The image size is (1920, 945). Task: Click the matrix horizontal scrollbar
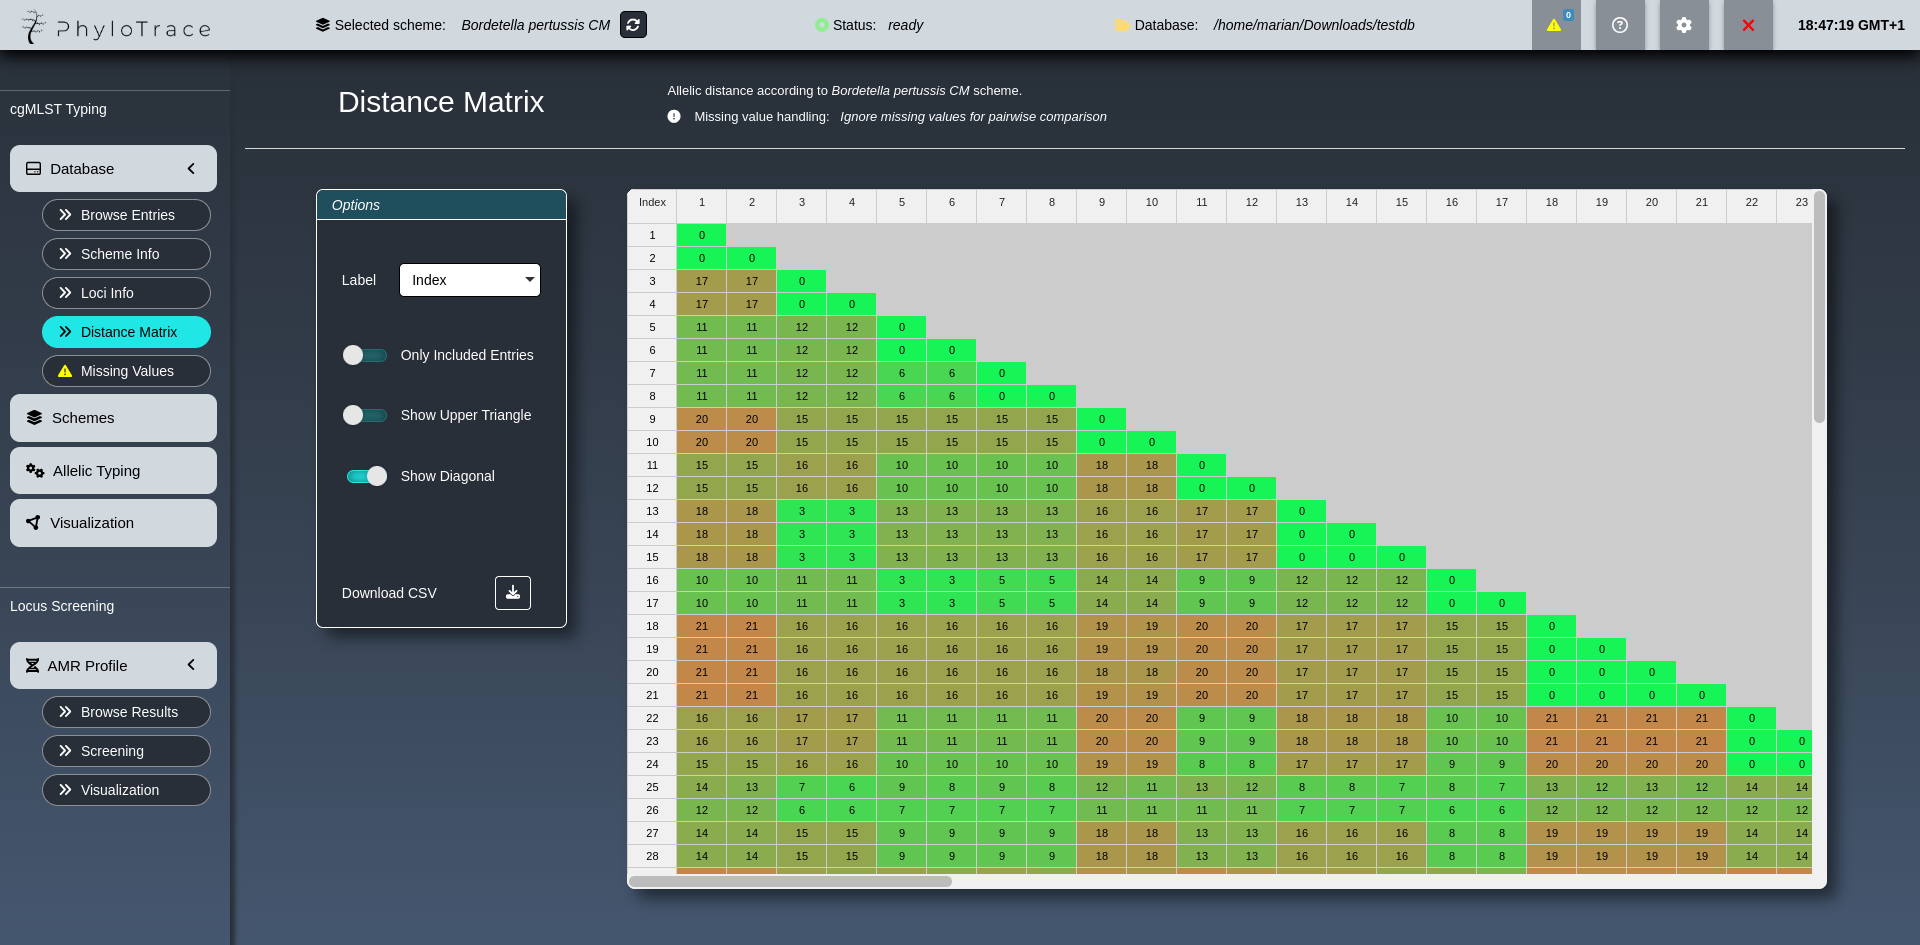pos(790,881)
